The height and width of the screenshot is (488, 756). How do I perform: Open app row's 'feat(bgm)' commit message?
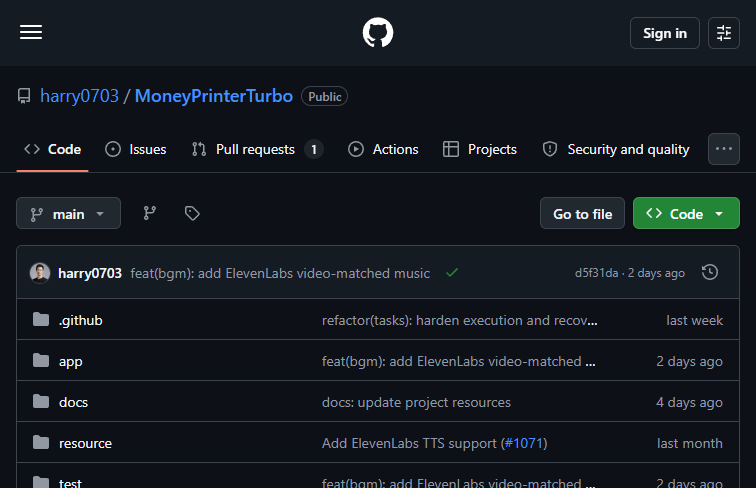[459, 362]
